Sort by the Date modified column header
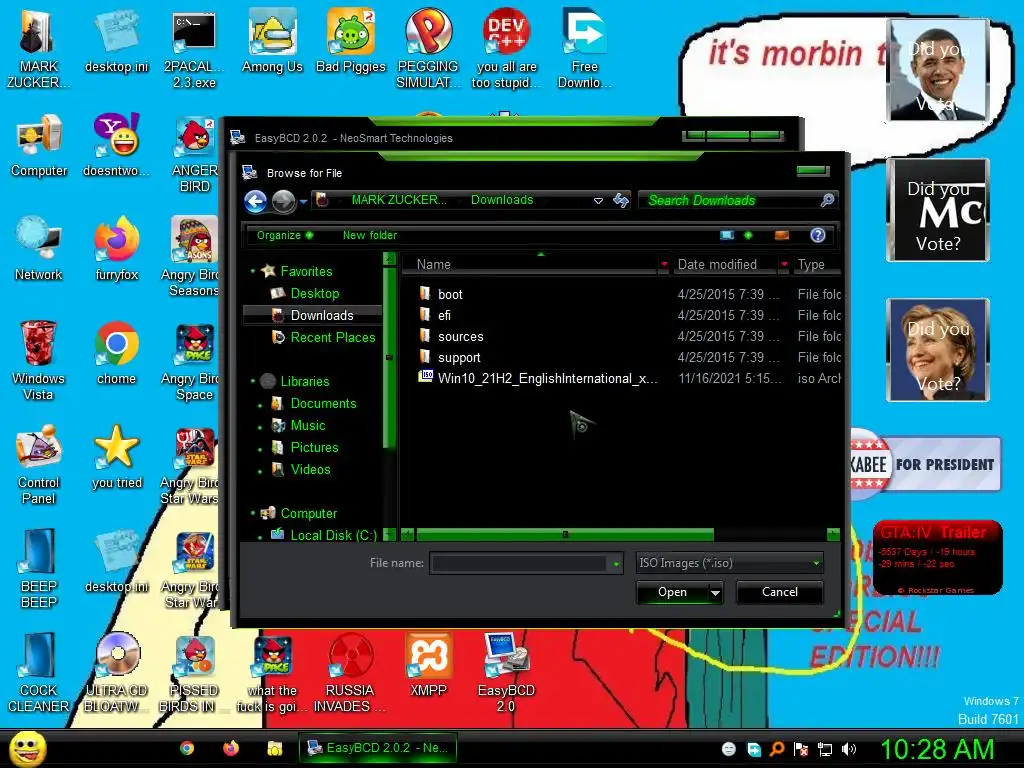Screen dimensions: 1024x768 point(731,264)
